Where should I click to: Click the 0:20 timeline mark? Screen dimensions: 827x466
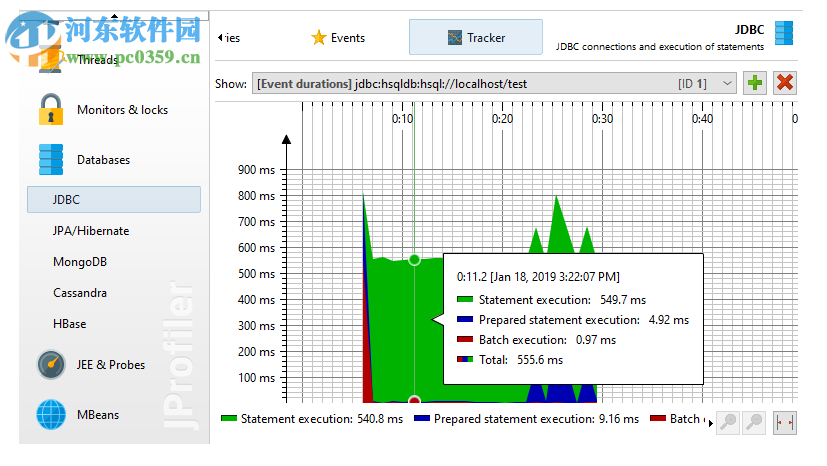tap(502, 119)
